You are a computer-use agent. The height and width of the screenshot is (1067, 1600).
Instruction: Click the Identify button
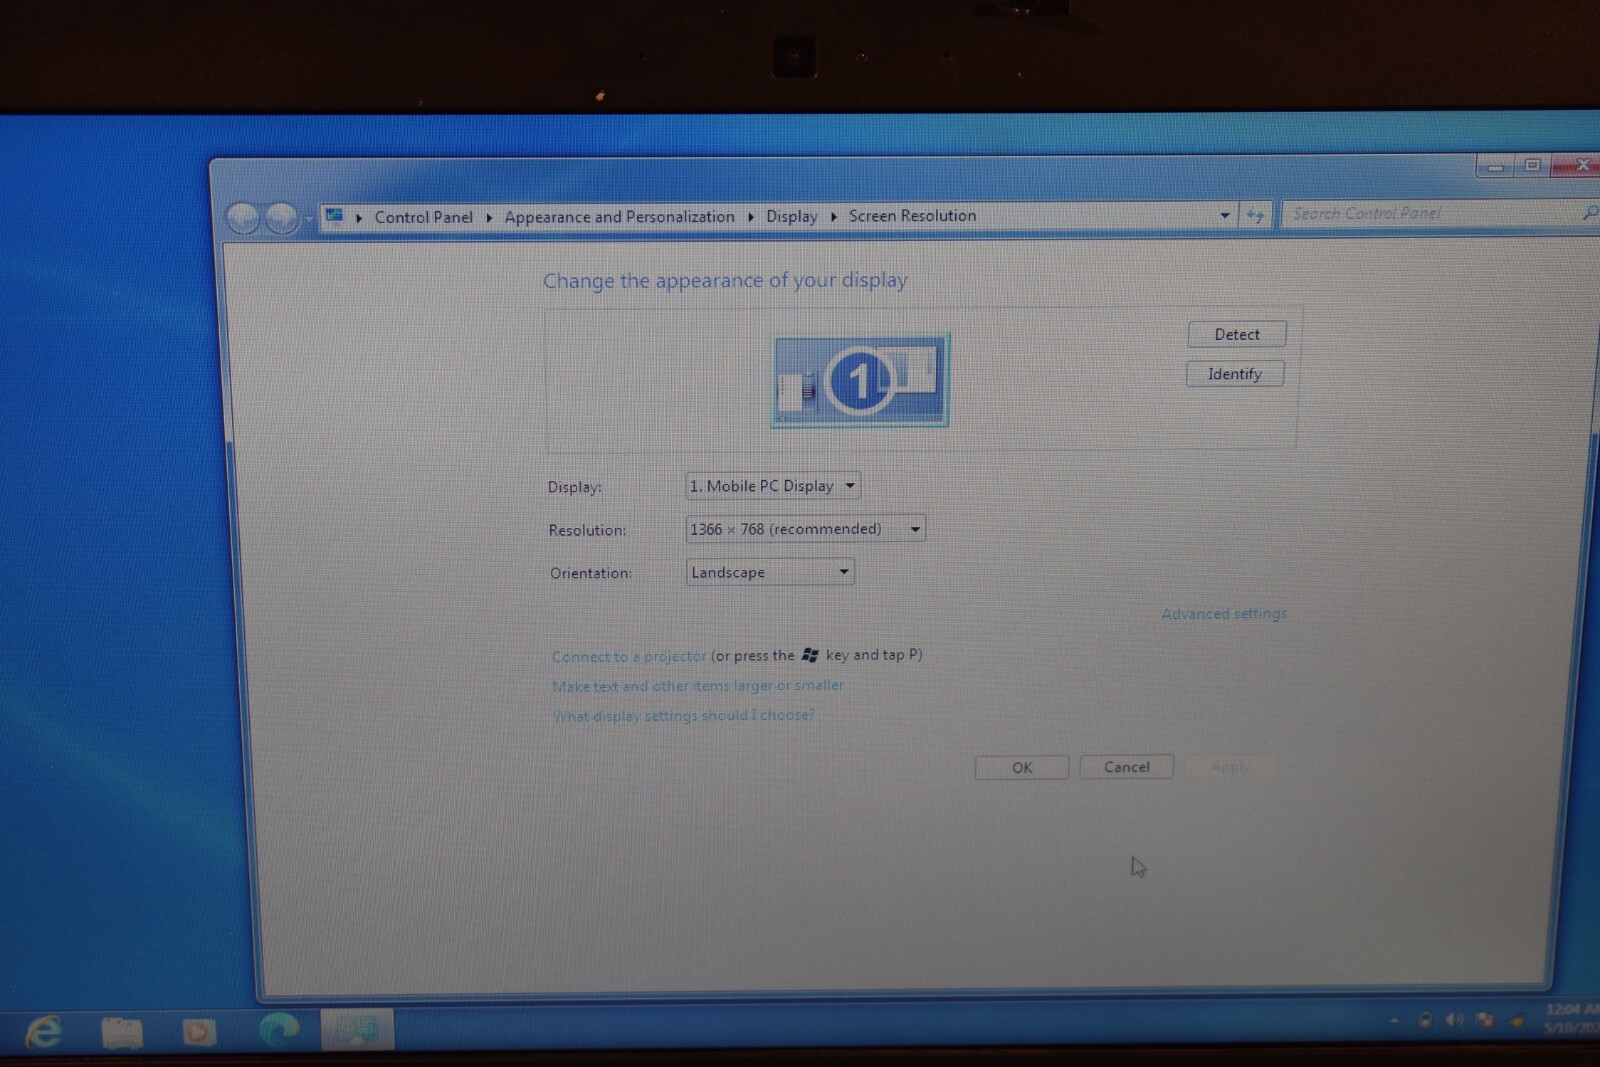(1235, 374)
